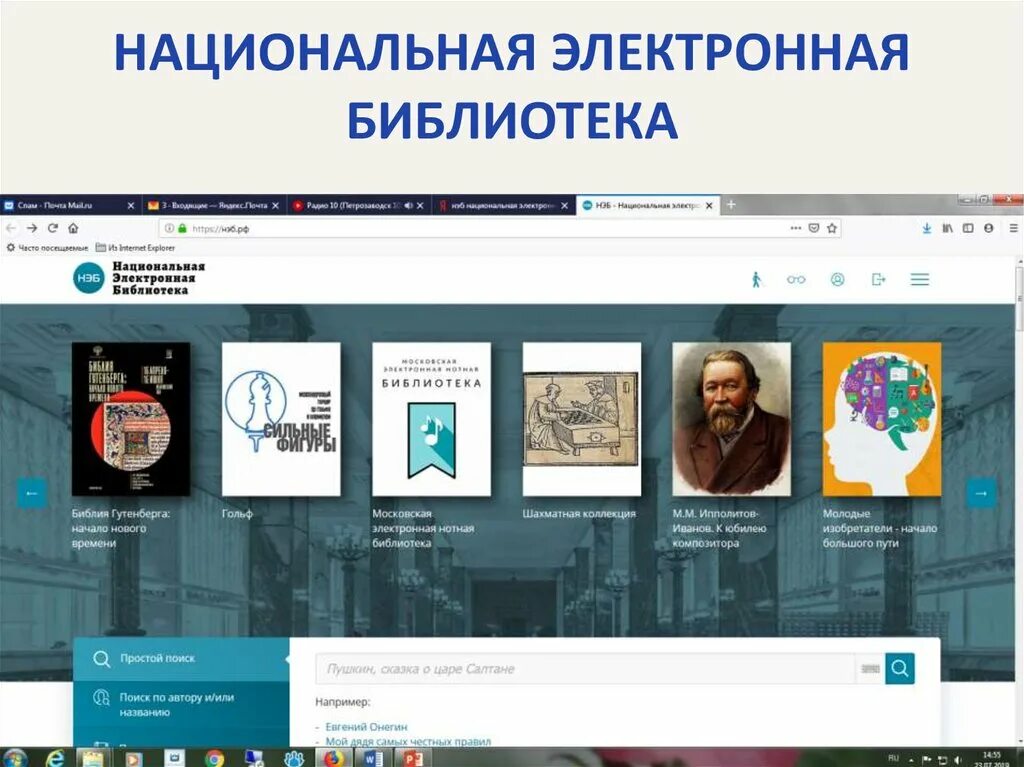This screenshot has width=1024, height=767.
Task: Slide carousel left with arrow button
Action: click(x=31, y=493)
